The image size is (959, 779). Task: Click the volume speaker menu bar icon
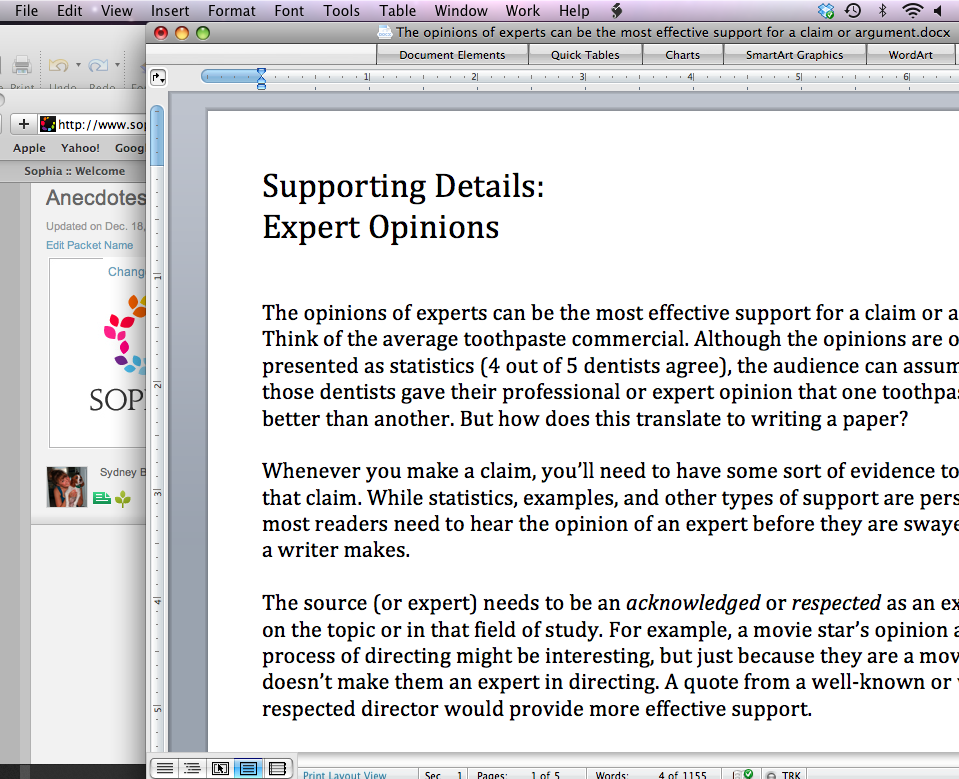click(938, 10)
